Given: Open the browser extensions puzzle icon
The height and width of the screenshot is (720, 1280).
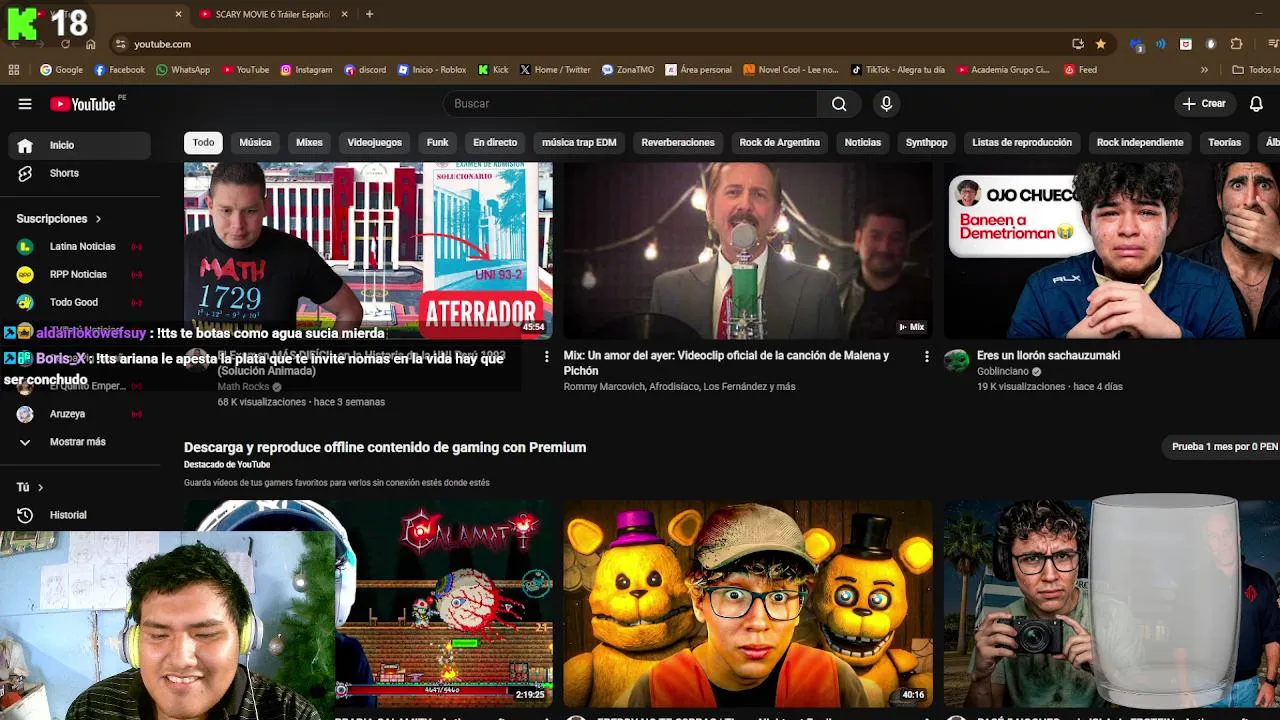Looking at the screenshot, I should (1236, 44).
